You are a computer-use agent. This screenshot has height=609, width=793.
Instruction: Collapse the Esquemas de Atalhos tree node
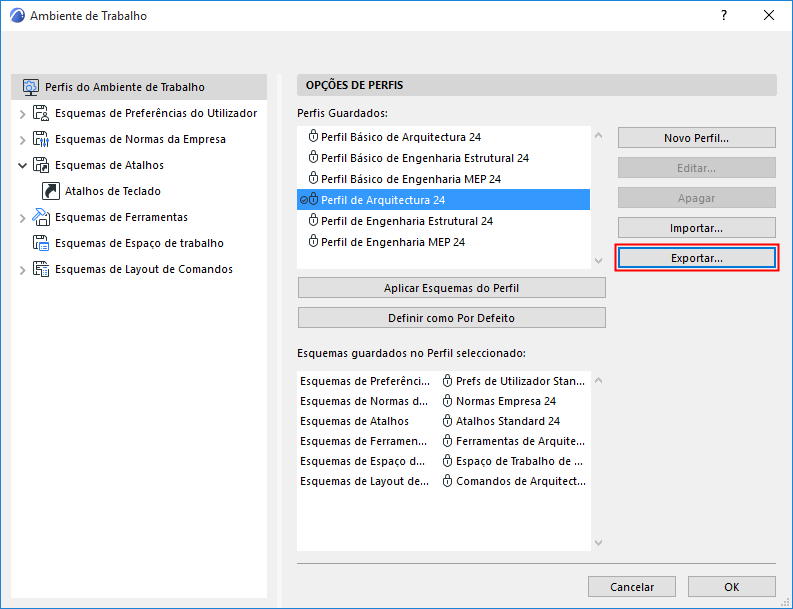[x=22, y=165]
